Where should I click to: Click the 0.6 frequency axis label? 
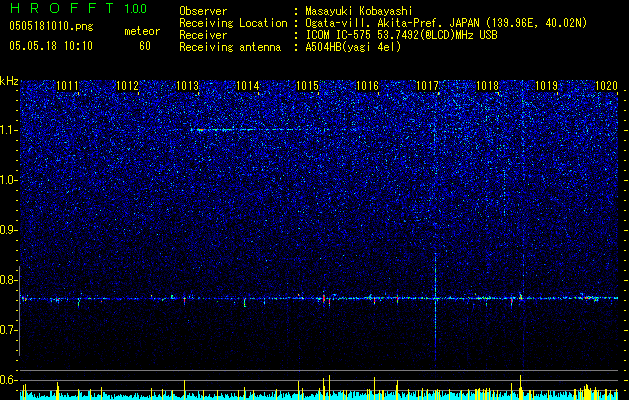tap(8, 380)
